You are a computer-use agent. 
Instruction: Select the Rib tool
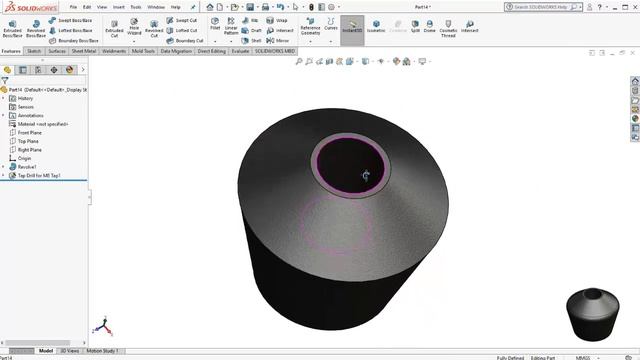tap(250, 20)
